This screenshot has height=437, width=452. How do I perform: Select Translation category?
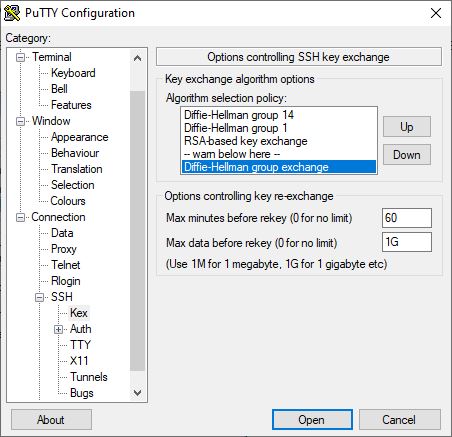[x=77, y=169]
